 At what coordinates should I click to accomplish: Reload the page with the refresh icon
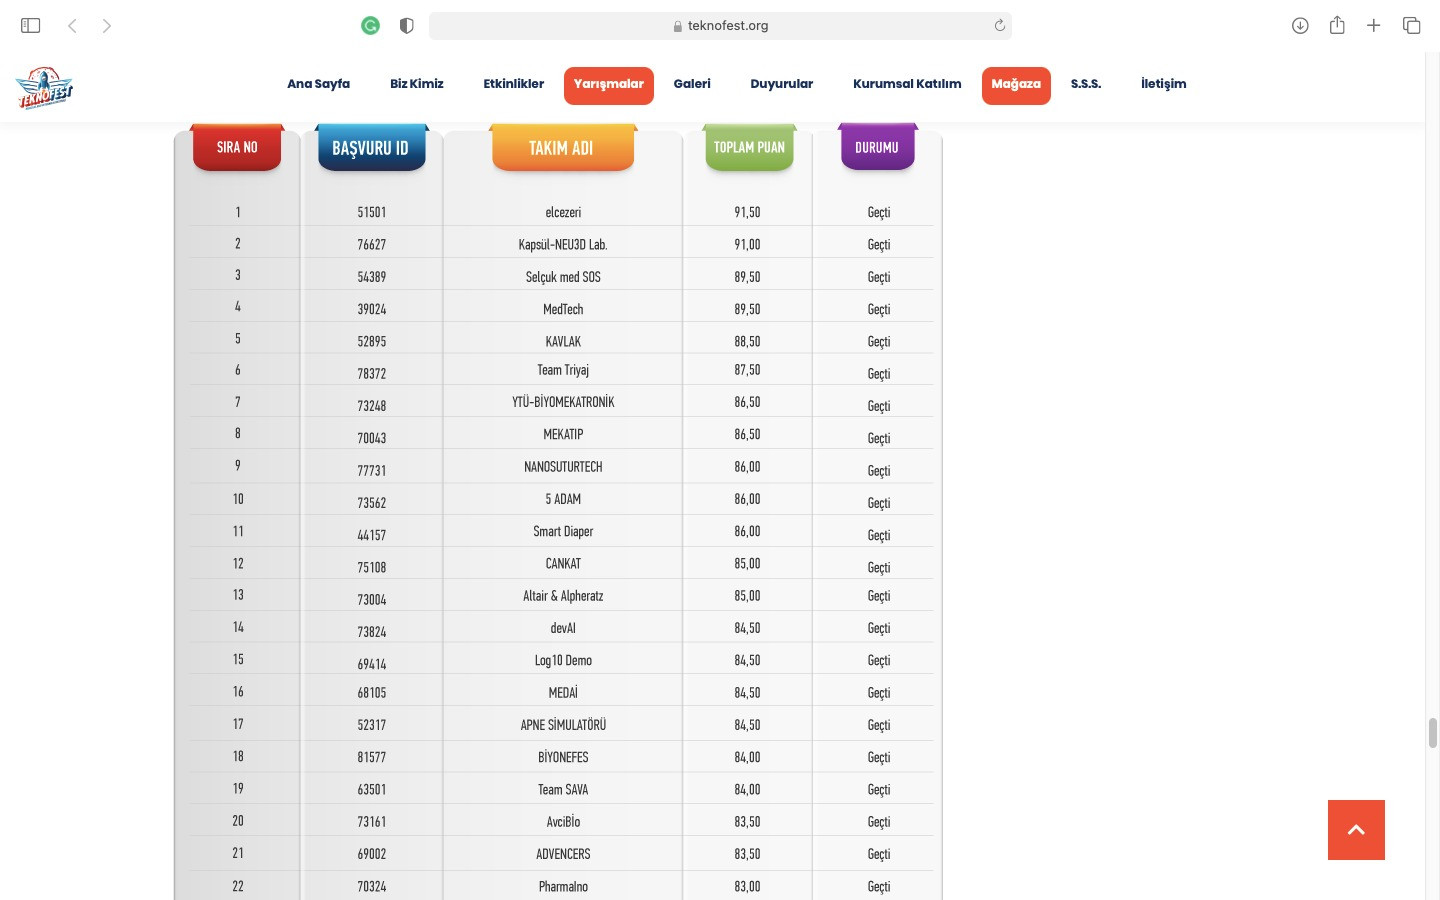pos(999,25)
